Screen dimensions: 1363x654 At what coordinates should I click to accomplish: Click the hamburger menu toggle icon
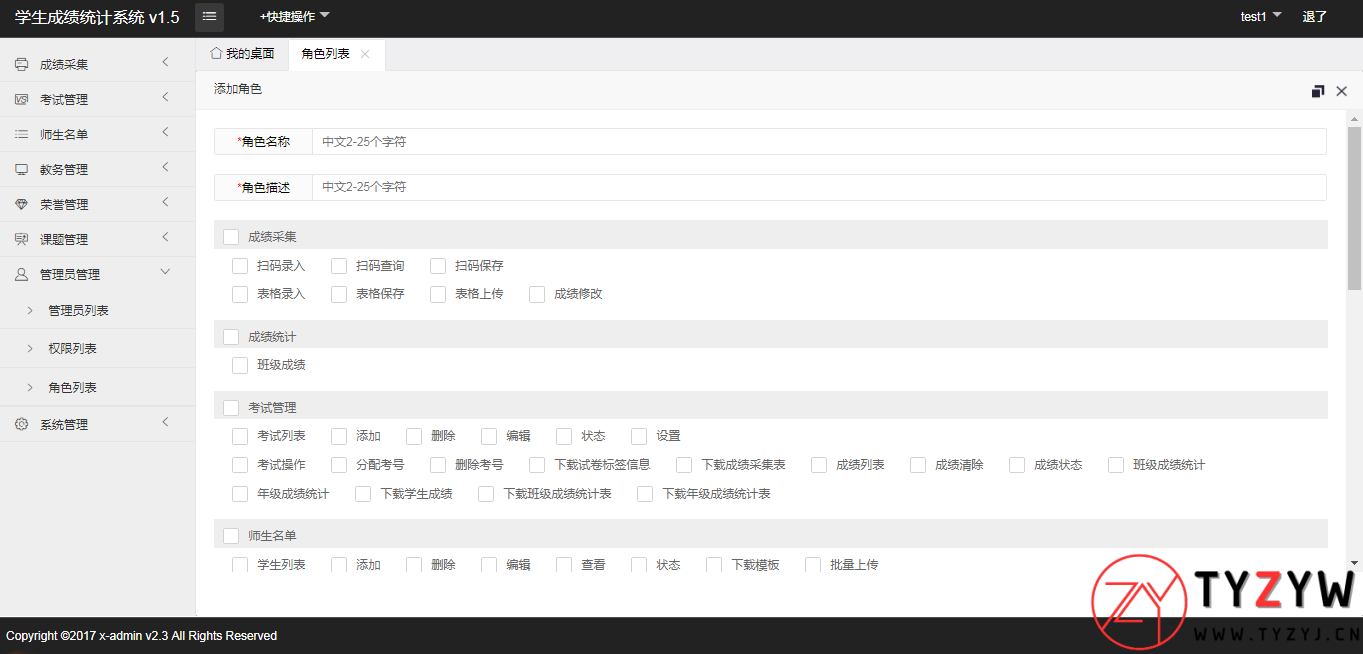pos(209,17)
